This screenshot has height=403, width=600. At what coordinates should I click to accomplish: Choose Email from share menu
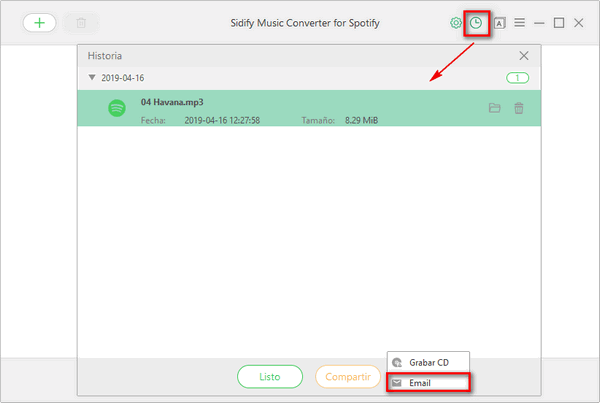pos(428,383)
